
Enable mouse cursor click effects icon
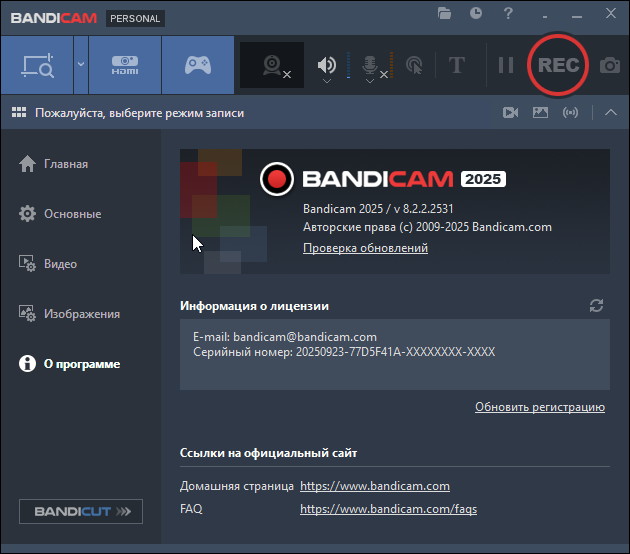point(414,66)
